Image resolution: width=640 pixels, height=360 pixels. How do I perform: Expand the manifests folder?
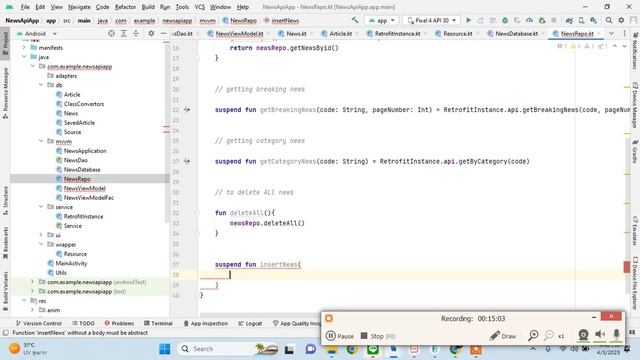click(x=24, y=48)
